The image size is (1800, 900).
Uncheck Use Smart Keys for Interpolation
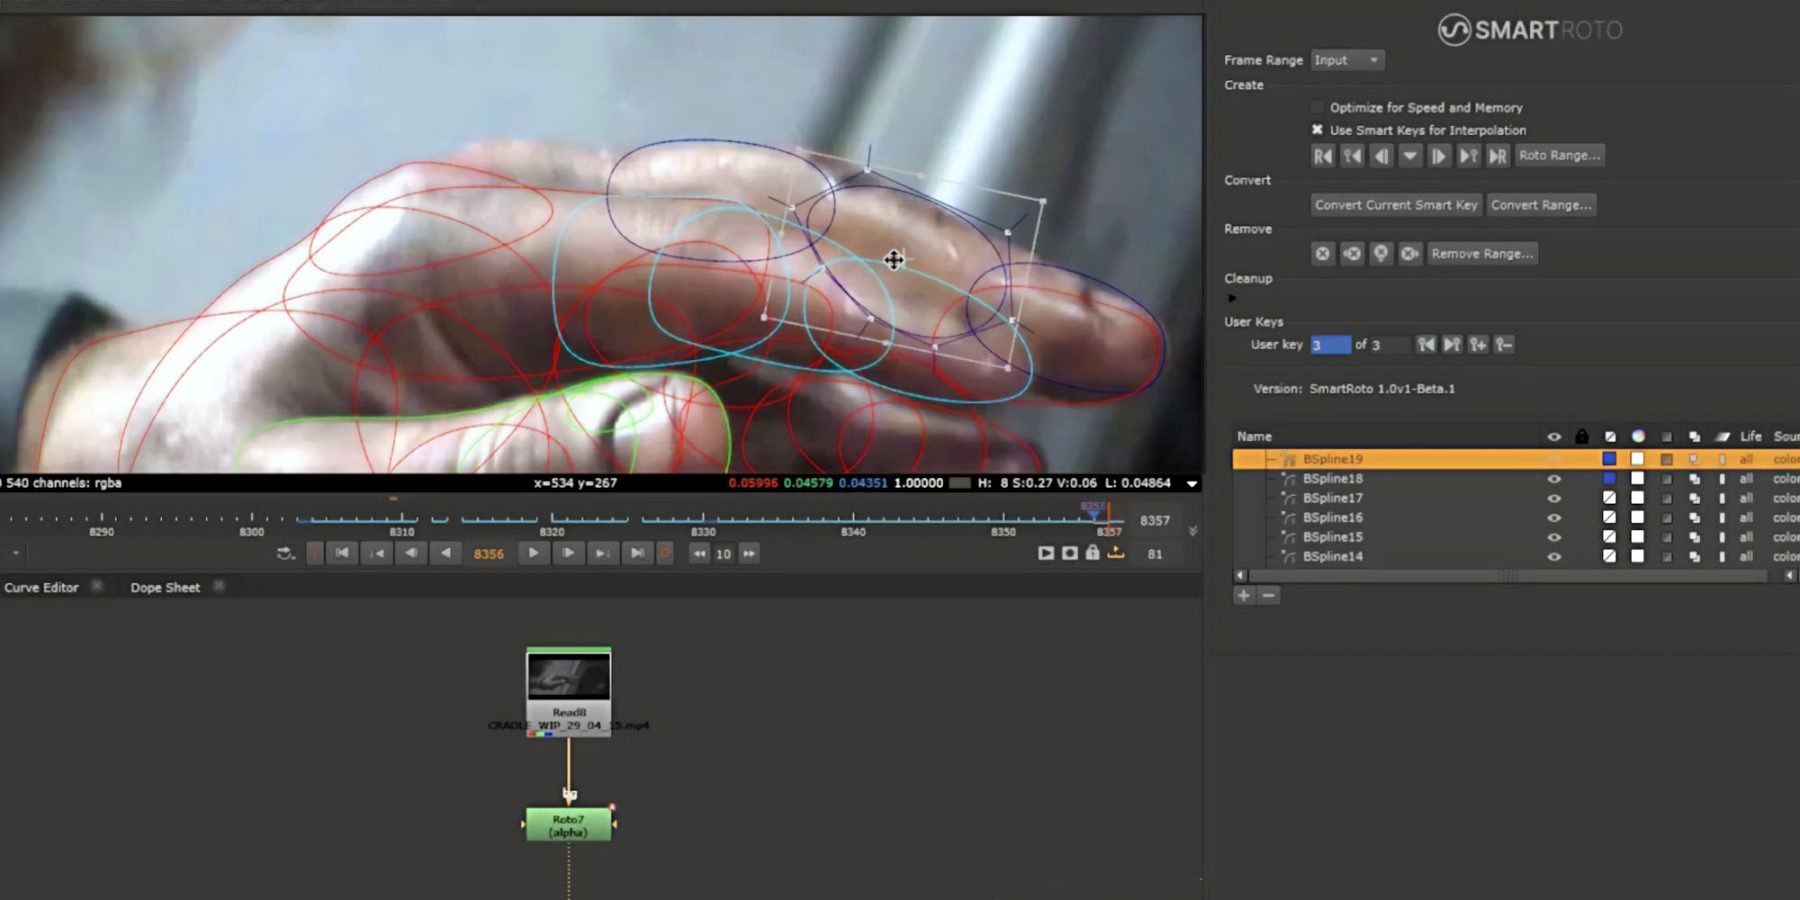[1317, 130]
